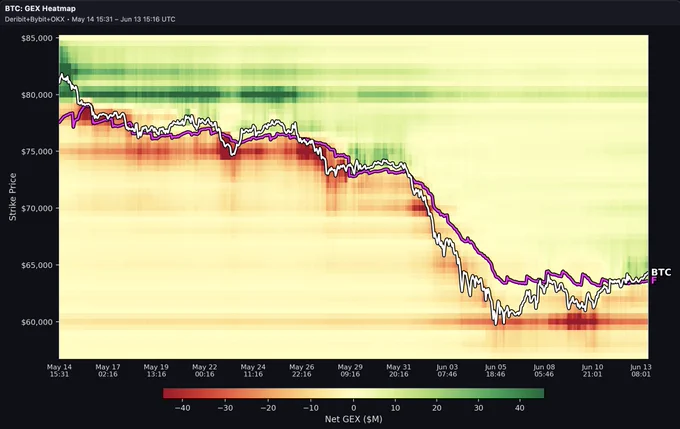The height and width of the screenshot is (429, 680).
Task: Click the 'Jun 08 05:46' date tick
Action: click(x=544, y=370)
